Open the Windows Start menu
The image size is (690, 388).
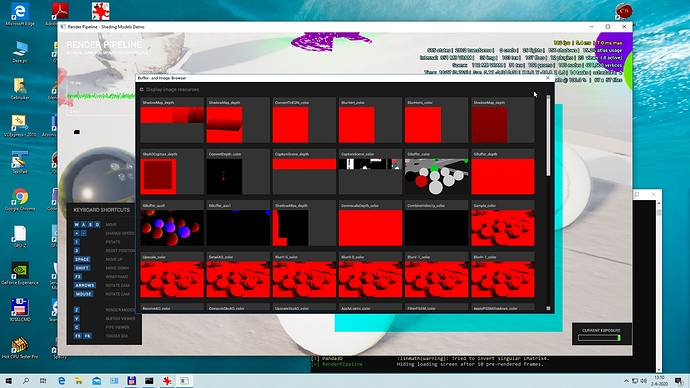tap(8, 381)
